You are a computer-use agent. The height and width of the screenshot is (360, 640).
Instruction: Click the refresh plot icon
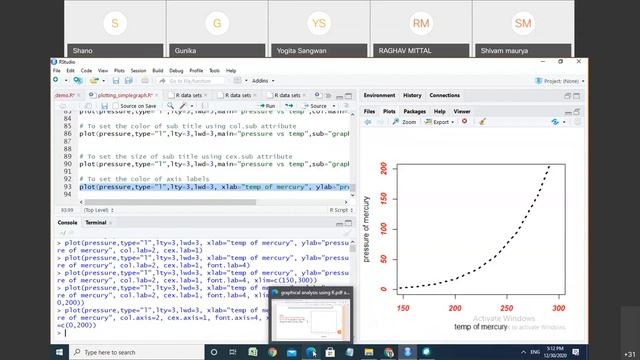pyautogui.click(x=555, y=122)
